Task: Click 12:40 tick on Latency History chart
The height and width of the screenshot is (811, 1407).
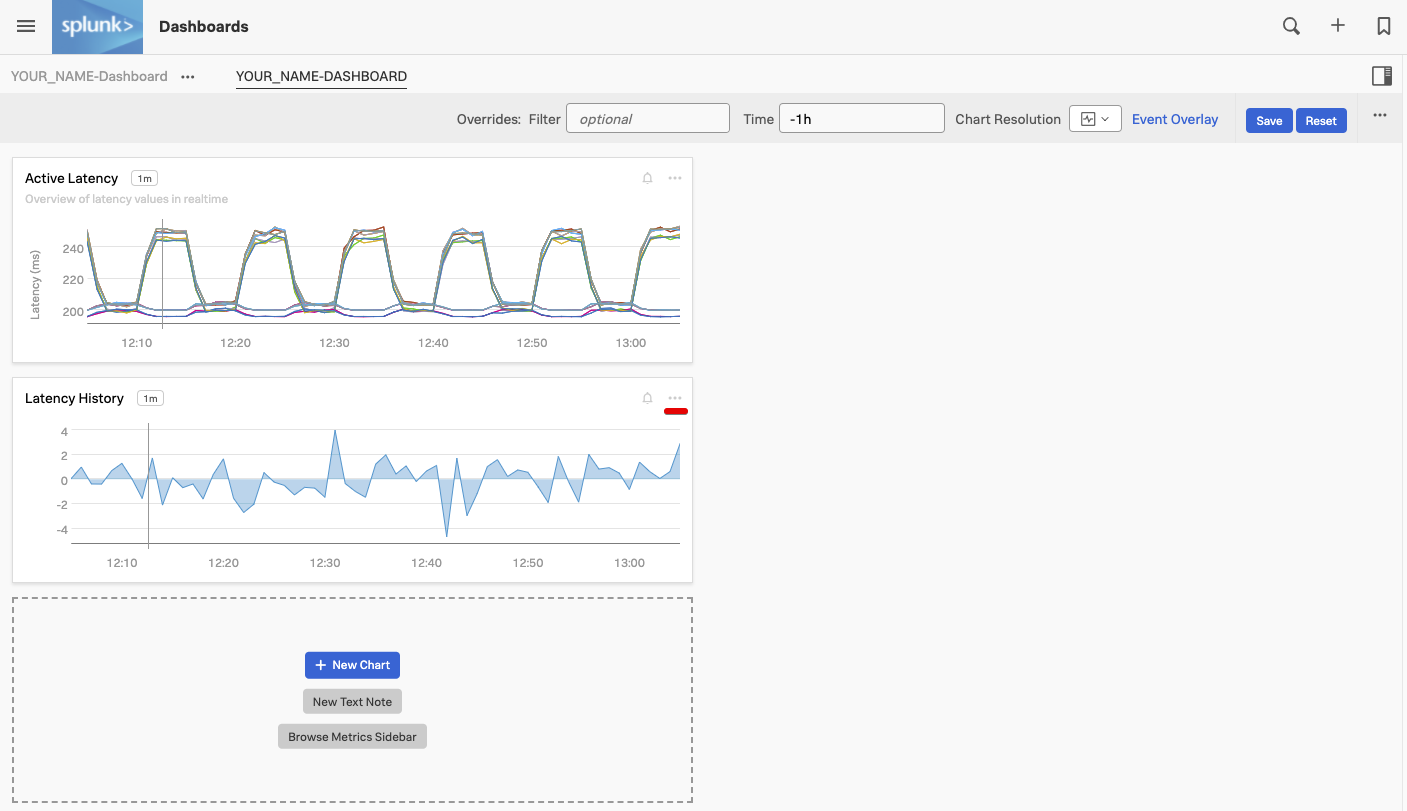Action: 426,563
